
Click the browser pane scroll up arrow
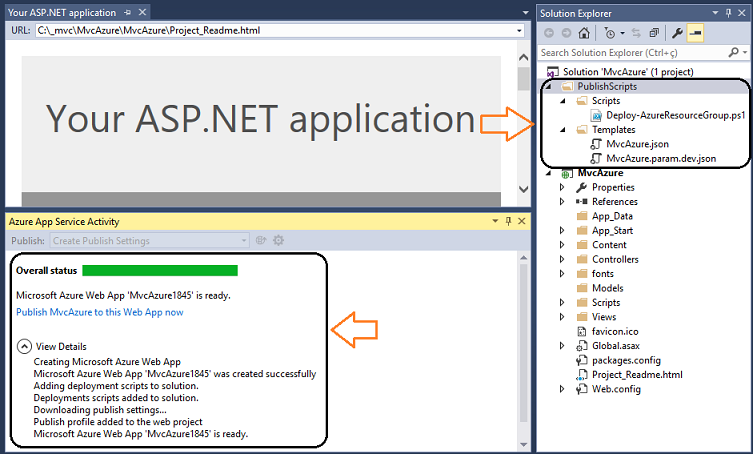click(524, 57)
